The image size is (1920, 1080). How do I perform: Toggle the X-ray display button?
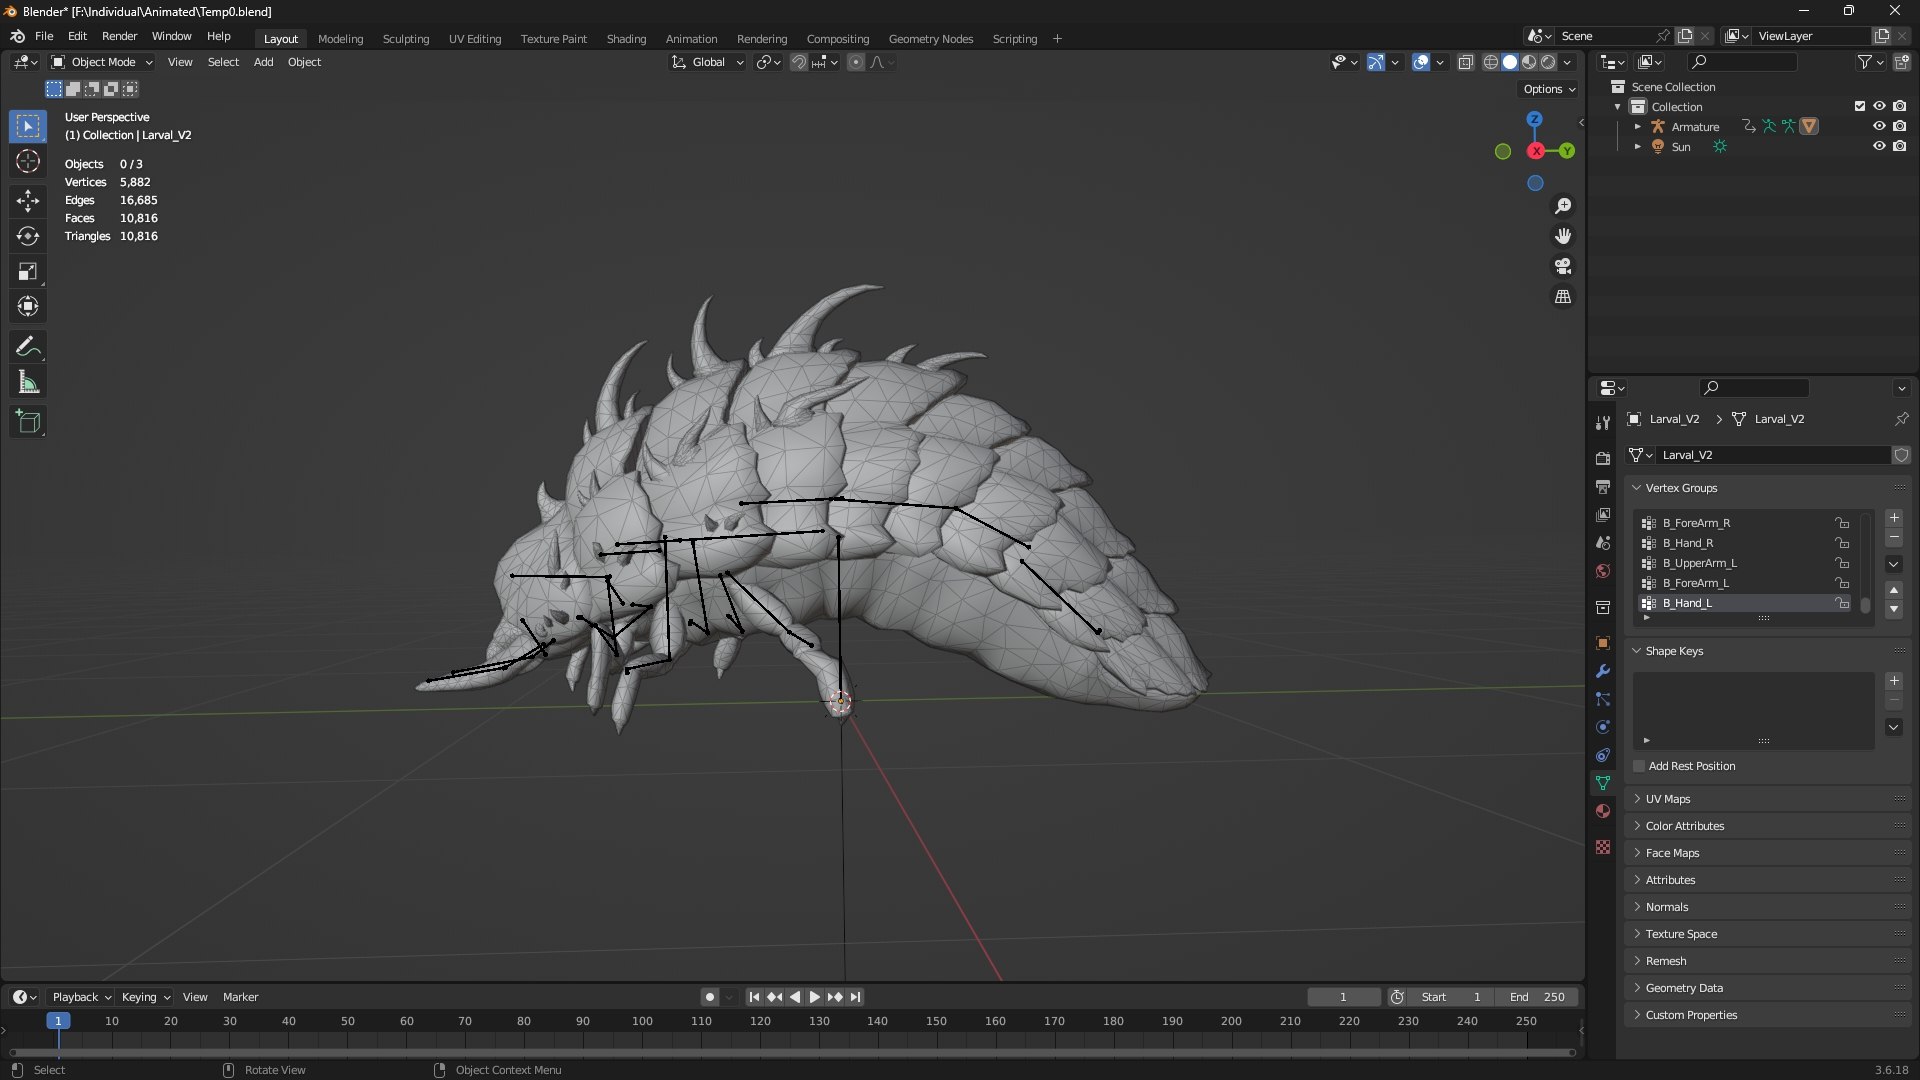(1466, 62)
